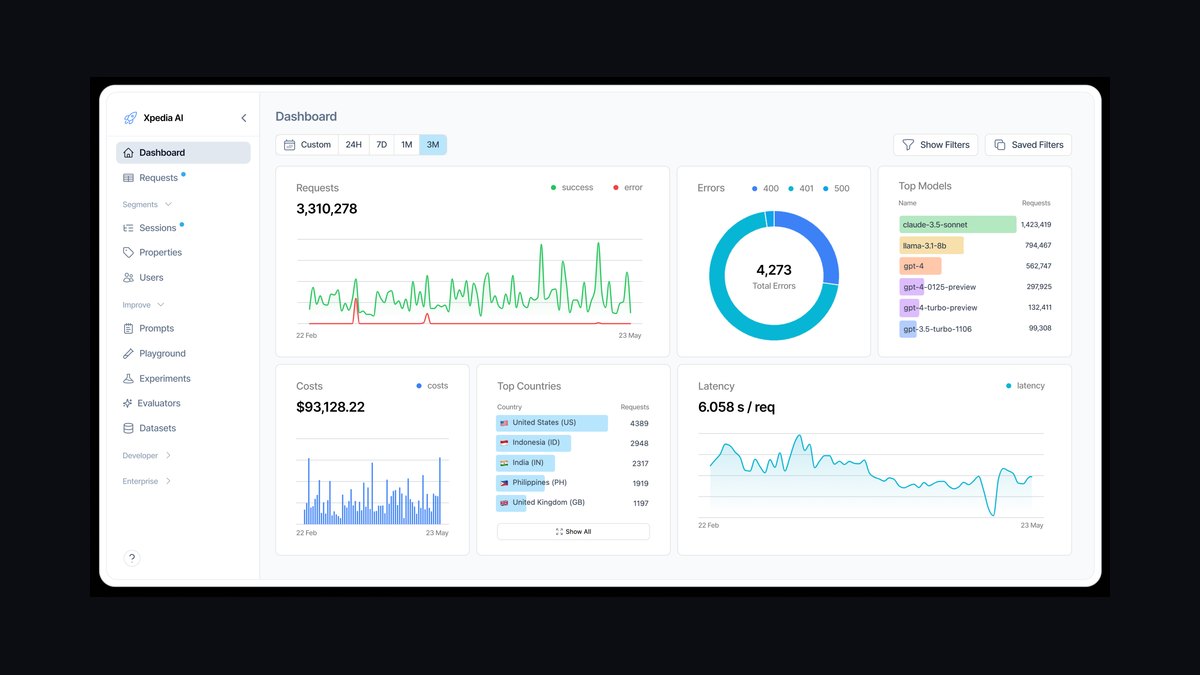The height and width of the screenshot is (675, 1200).
Task: Switch to the 7D time range
Action: [x=381, y=145]
